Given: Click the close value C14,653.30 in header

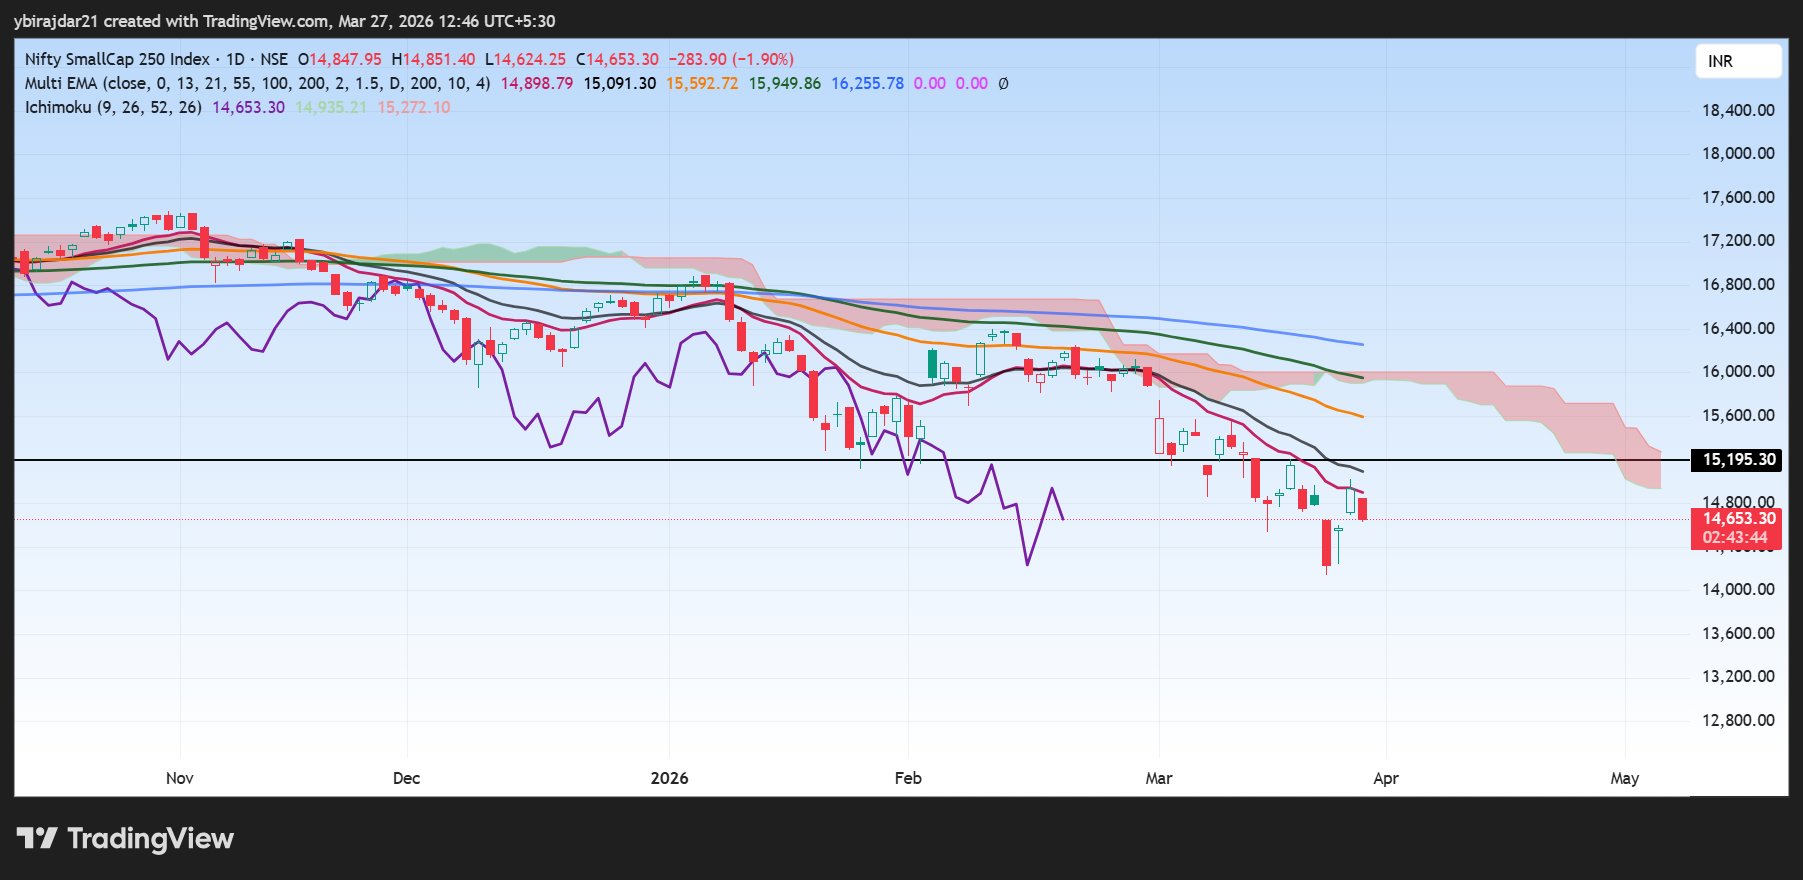Looking at the screenshot, I should point(617,59).
